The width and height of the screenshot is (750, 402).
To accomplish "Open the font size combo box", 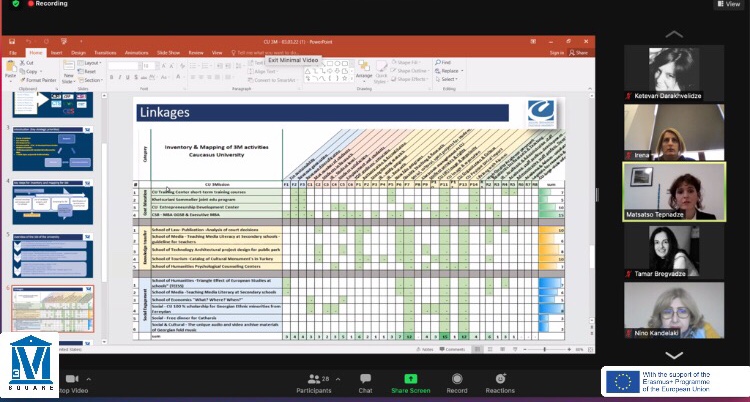I will point(149,66).
